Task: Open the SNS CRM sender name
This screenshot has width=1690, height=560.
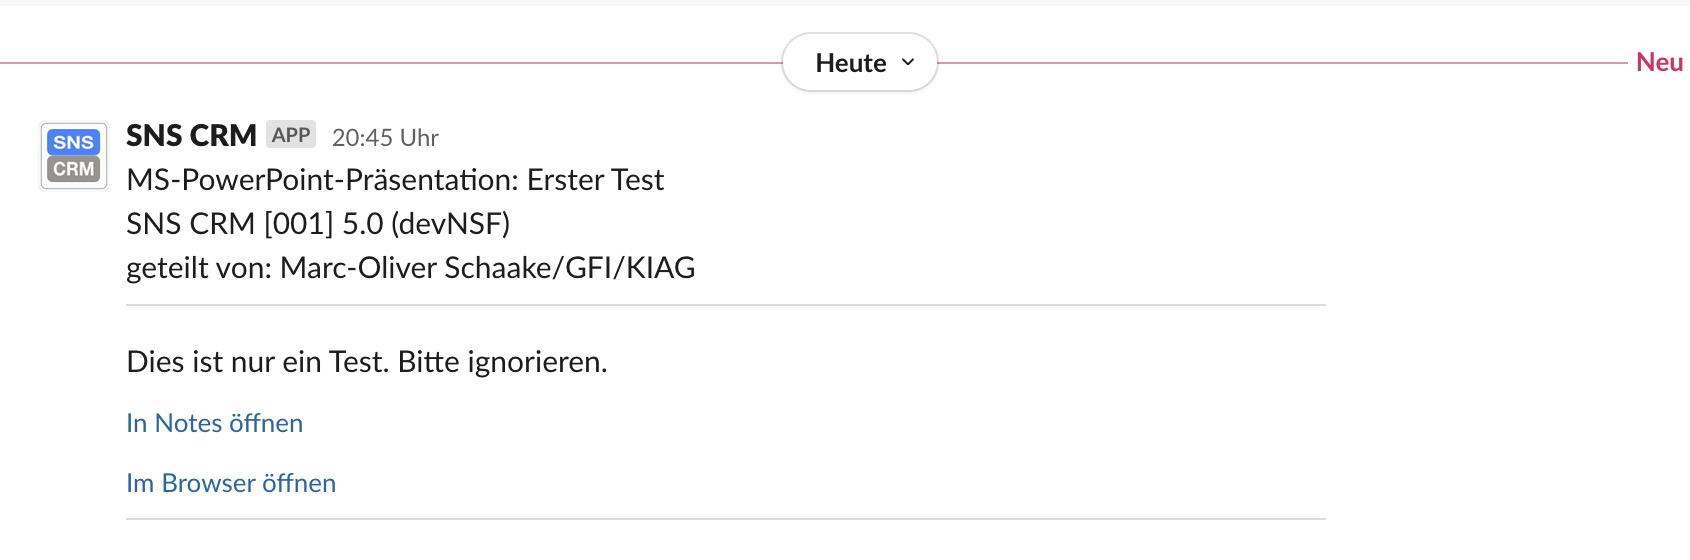Action: click(191, 135)
